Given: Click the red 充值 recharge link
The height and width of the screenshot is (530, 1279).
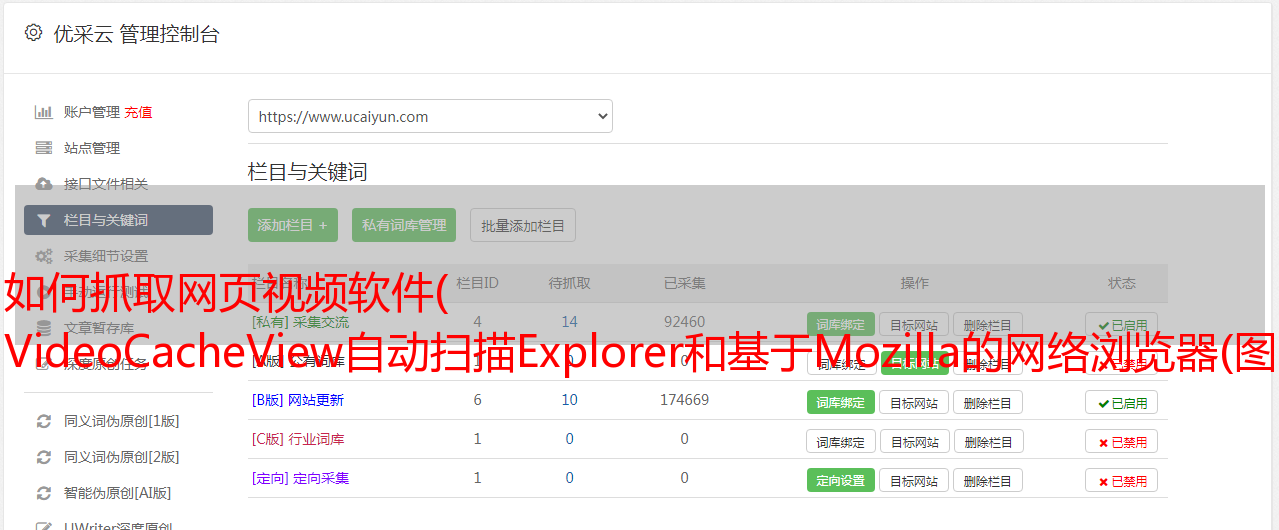Looking at the screenshot, I should [x=139, y=112].
